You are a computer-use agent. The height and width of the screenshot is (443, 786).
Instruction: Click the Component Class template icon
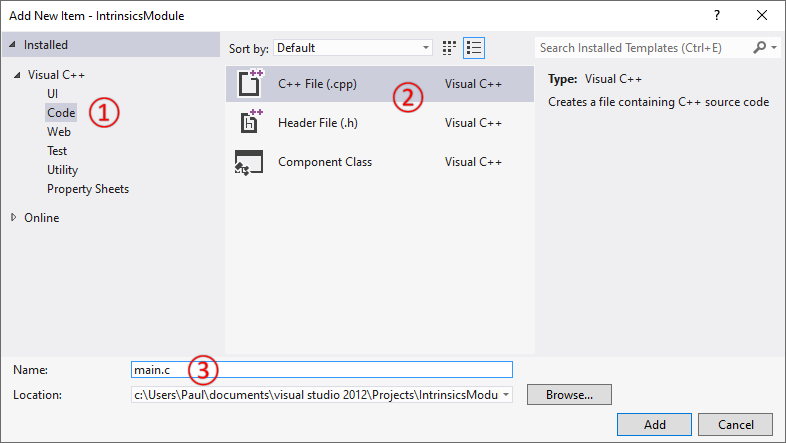click(249, 162)
